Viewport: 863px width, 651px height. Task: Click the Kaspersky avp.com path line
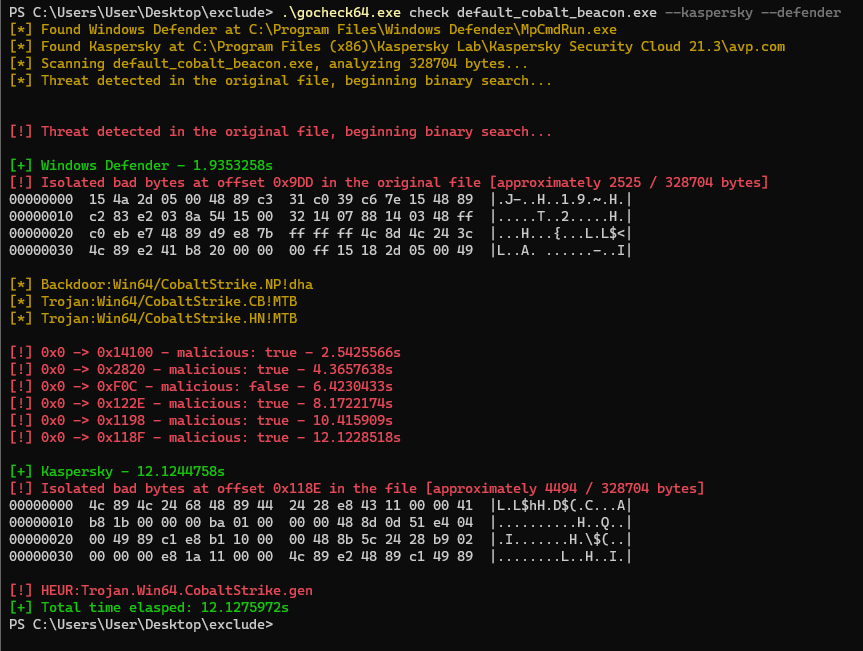[x=397, y=47]
